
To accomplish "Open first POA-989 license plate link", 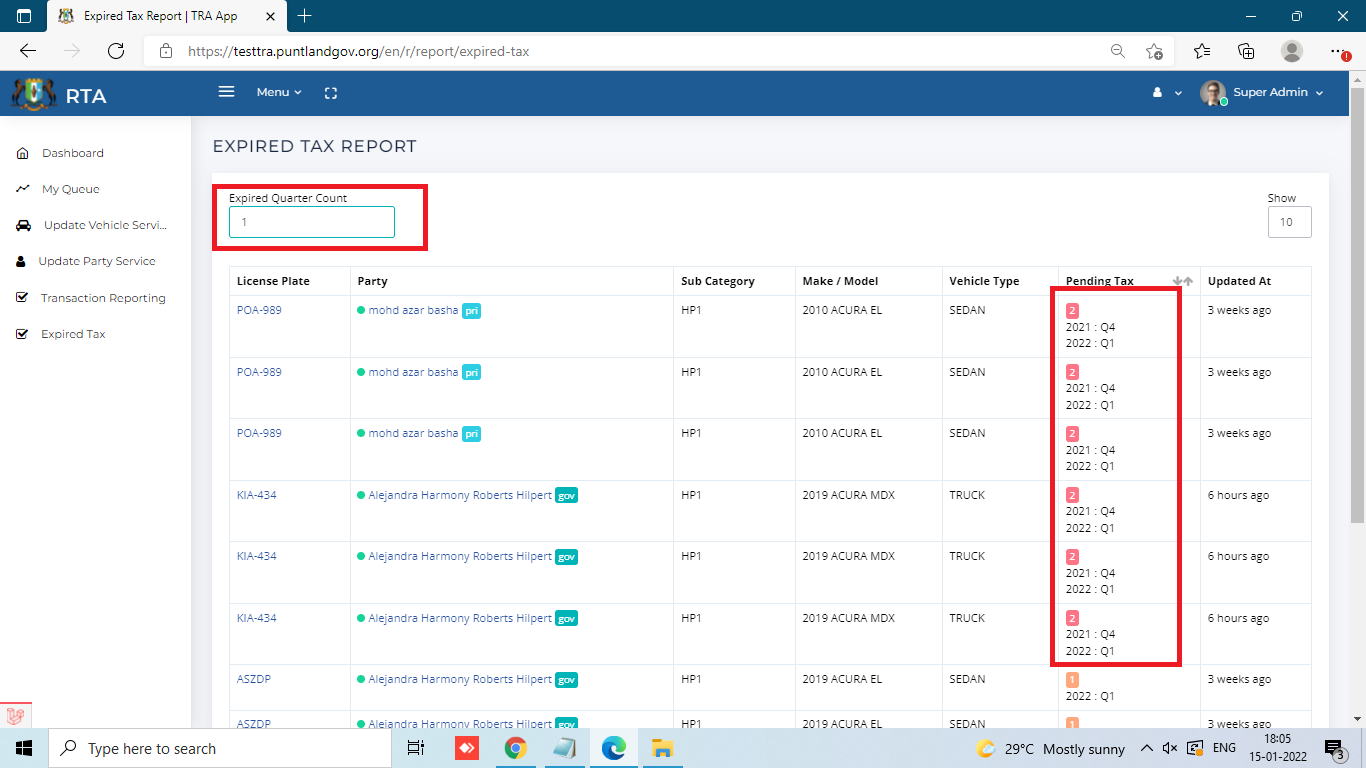I will point(259,310).
